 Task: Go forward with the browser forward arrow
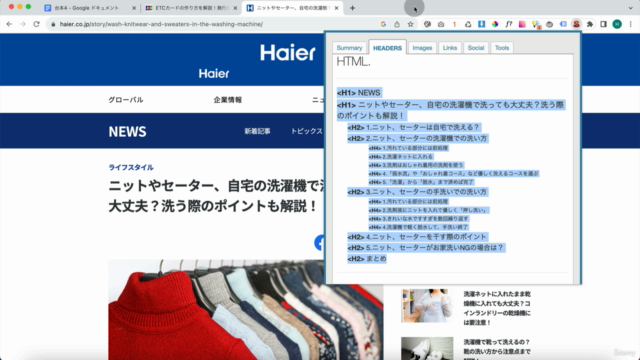tap(23, 24)
